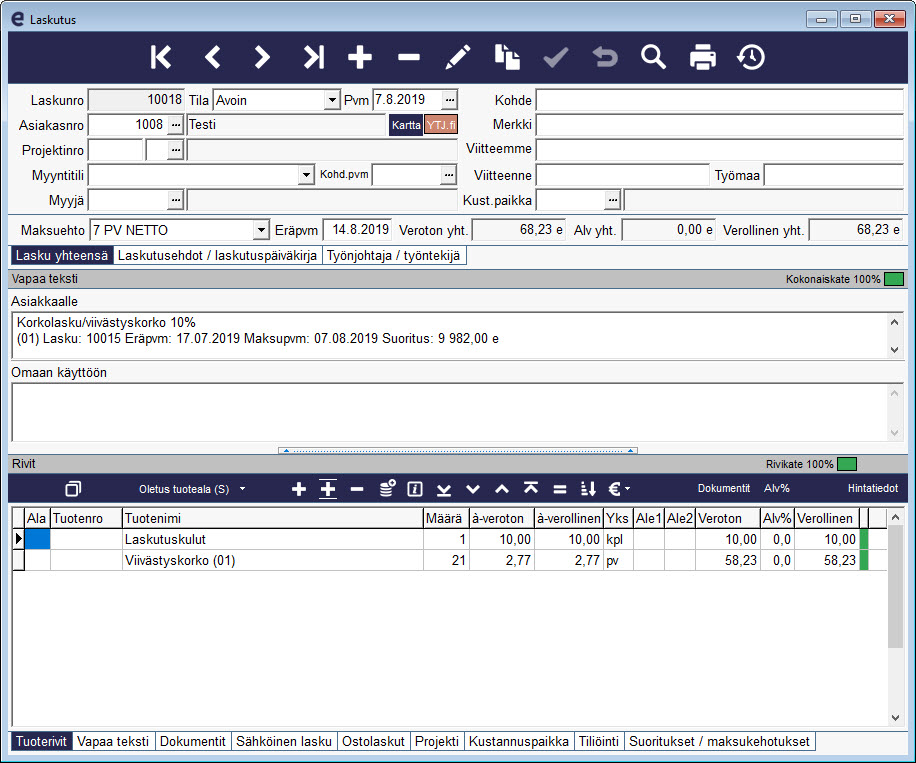Browse customers with Asiakasnro ellipsis button
Image resolution: width=916 pixels, height=763 pixels.
pyautogui.click(x=176, y=125)
